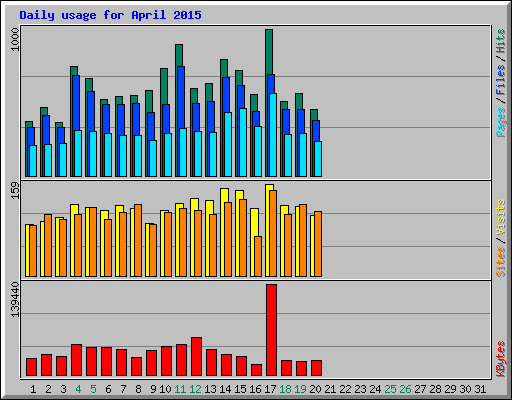The image size is (512, 400).
Task: Click the 'Daily usage for April 2015' title
Action: (x=110, y=15)
